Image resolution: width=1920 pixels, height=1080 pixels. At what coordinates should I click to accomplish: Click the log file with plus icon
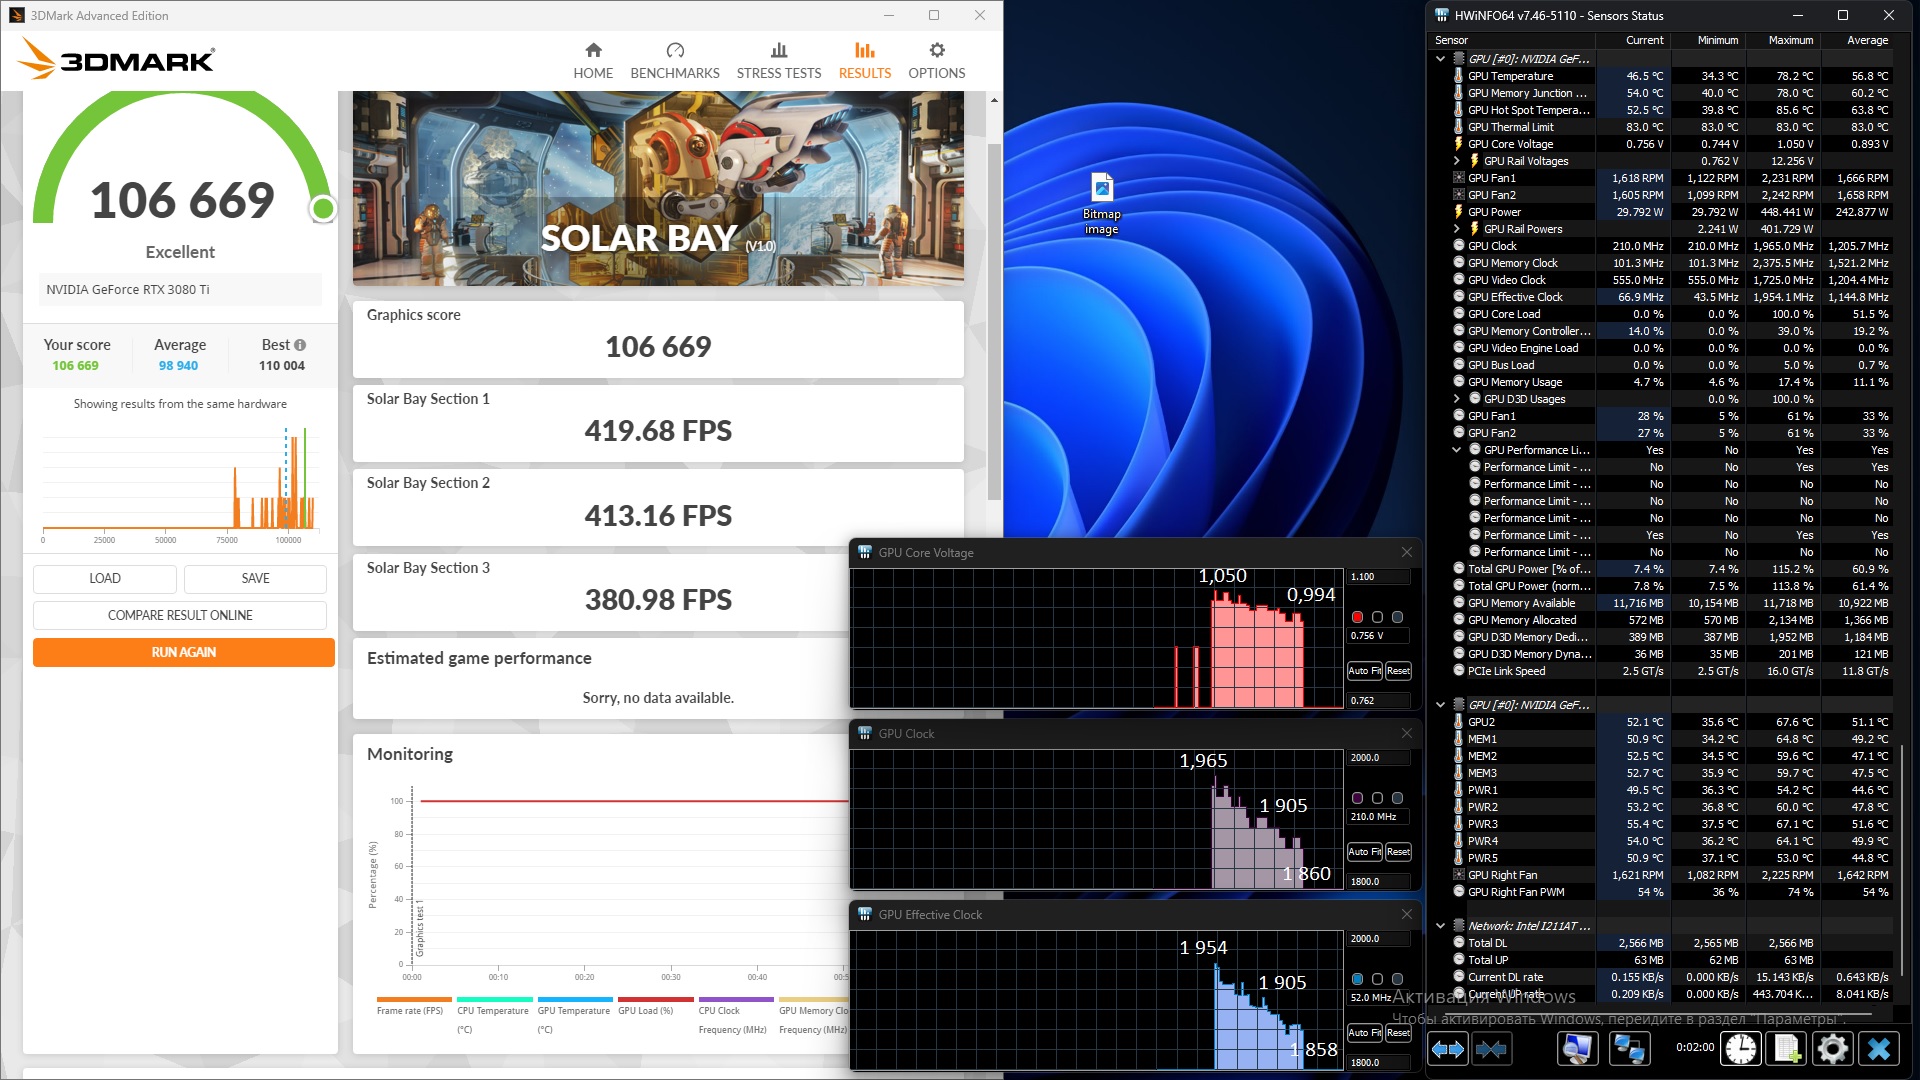point(1786,1048)
